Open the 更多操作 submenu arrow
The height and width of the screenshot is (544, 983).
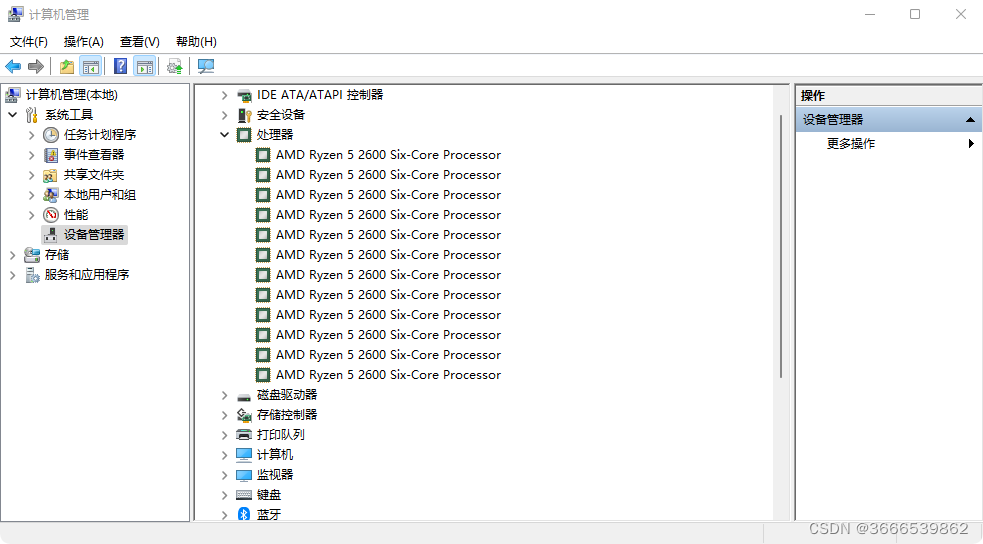tap(971, 144)
